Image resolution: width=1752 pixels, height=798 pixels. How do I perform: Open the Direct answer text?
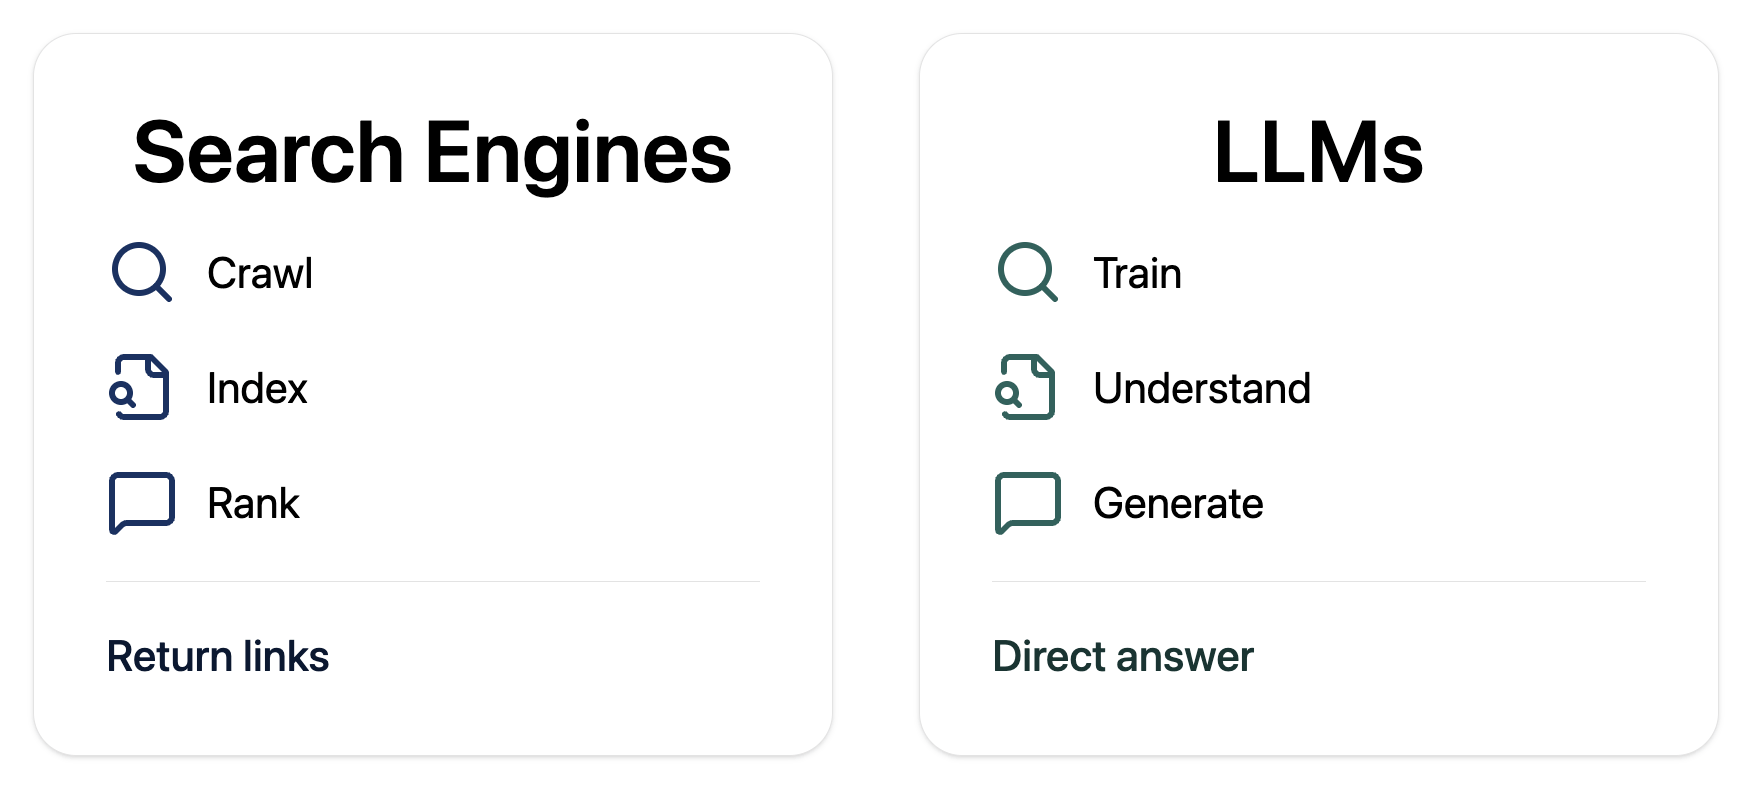[1122, 657]
